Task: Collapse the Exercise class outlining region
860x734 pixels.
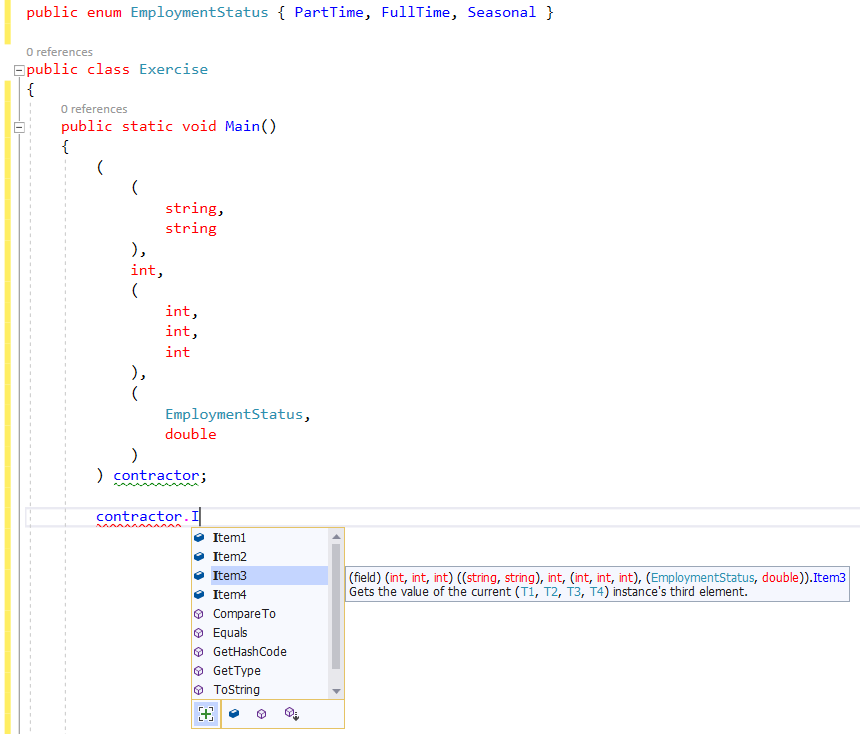Action: [x=19, y=70]
